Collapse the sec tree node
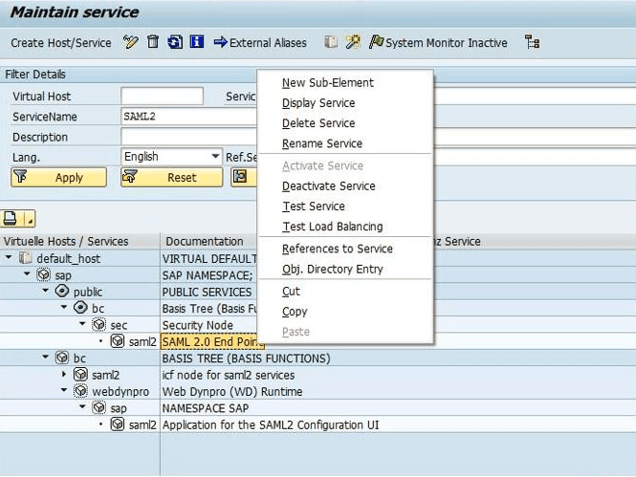Screen dimensions: 636x477 tap(82, 324)
